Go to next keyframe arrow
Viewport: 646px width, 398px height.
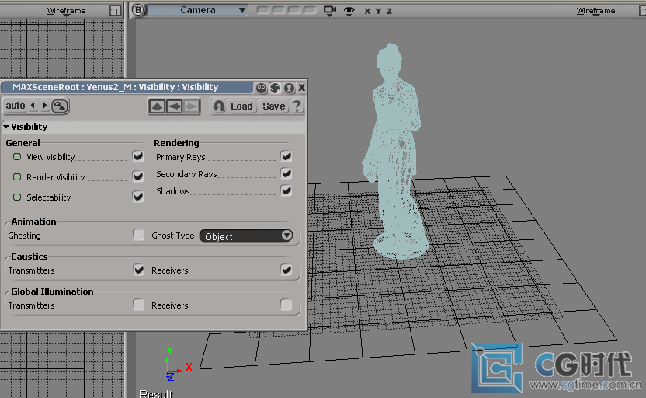(44, 106)
